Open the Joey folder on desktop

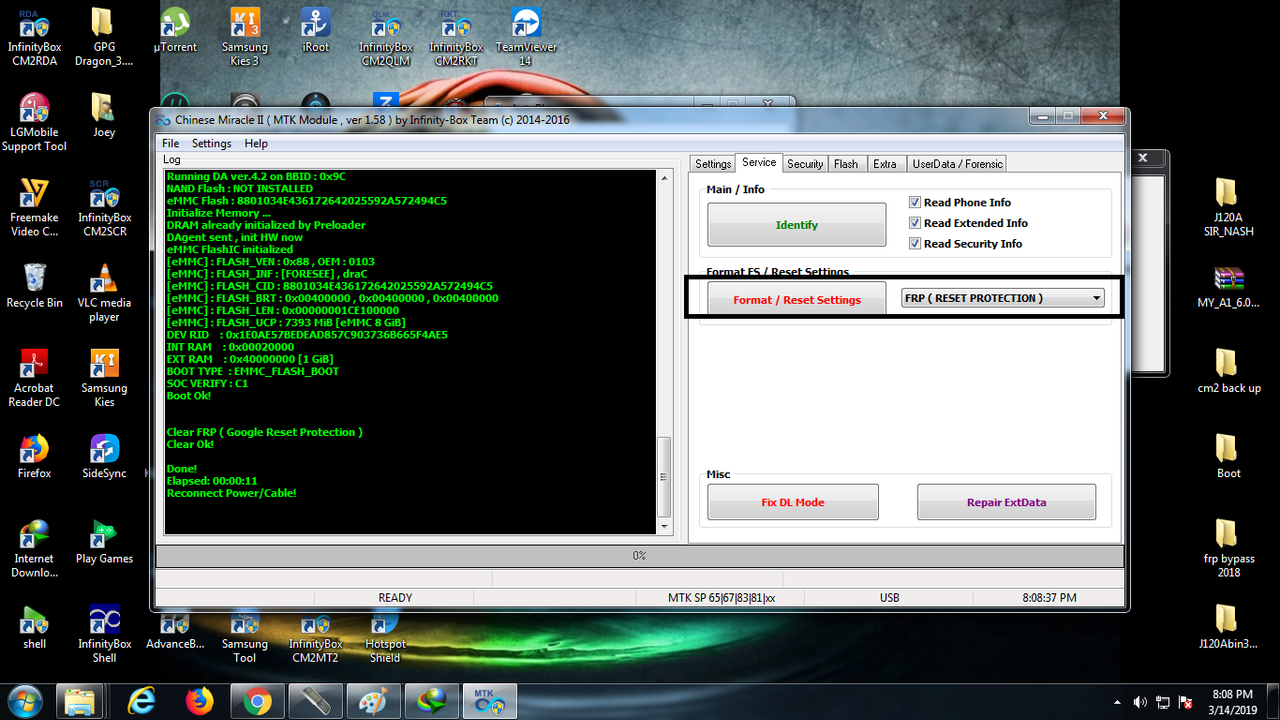104,115
